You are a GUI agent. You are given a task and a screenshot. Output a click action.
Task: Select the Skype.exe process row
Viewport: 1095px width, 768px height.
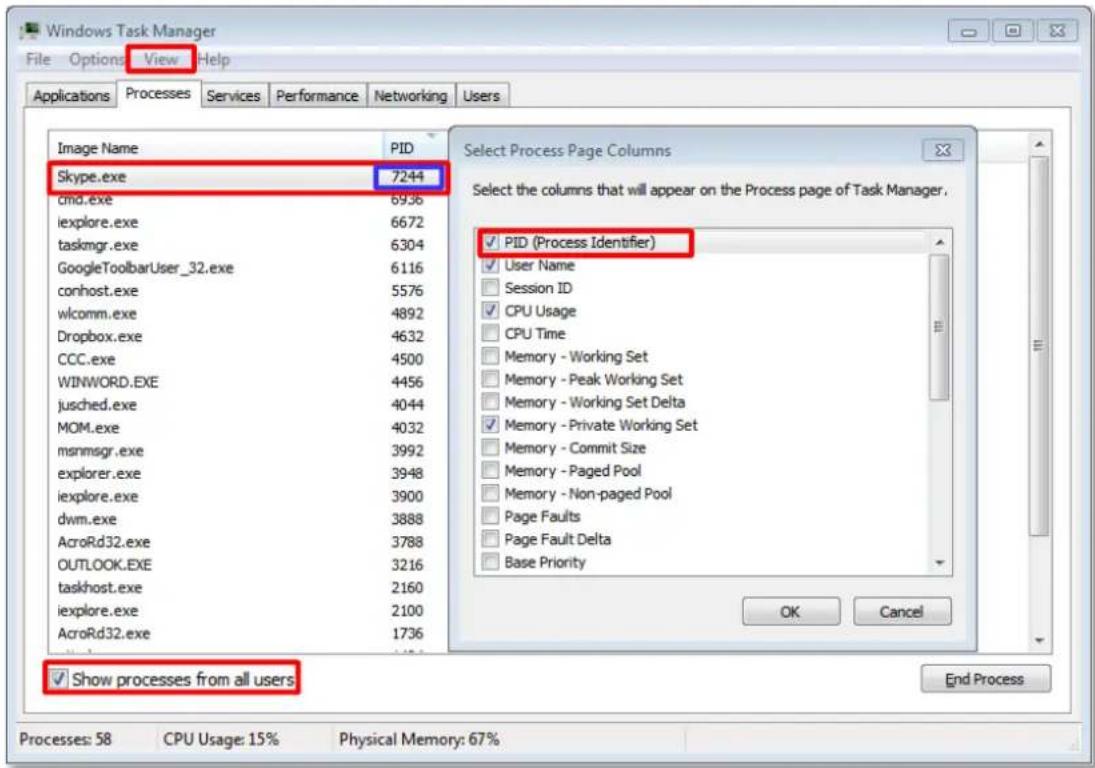[x=247, y=177]
